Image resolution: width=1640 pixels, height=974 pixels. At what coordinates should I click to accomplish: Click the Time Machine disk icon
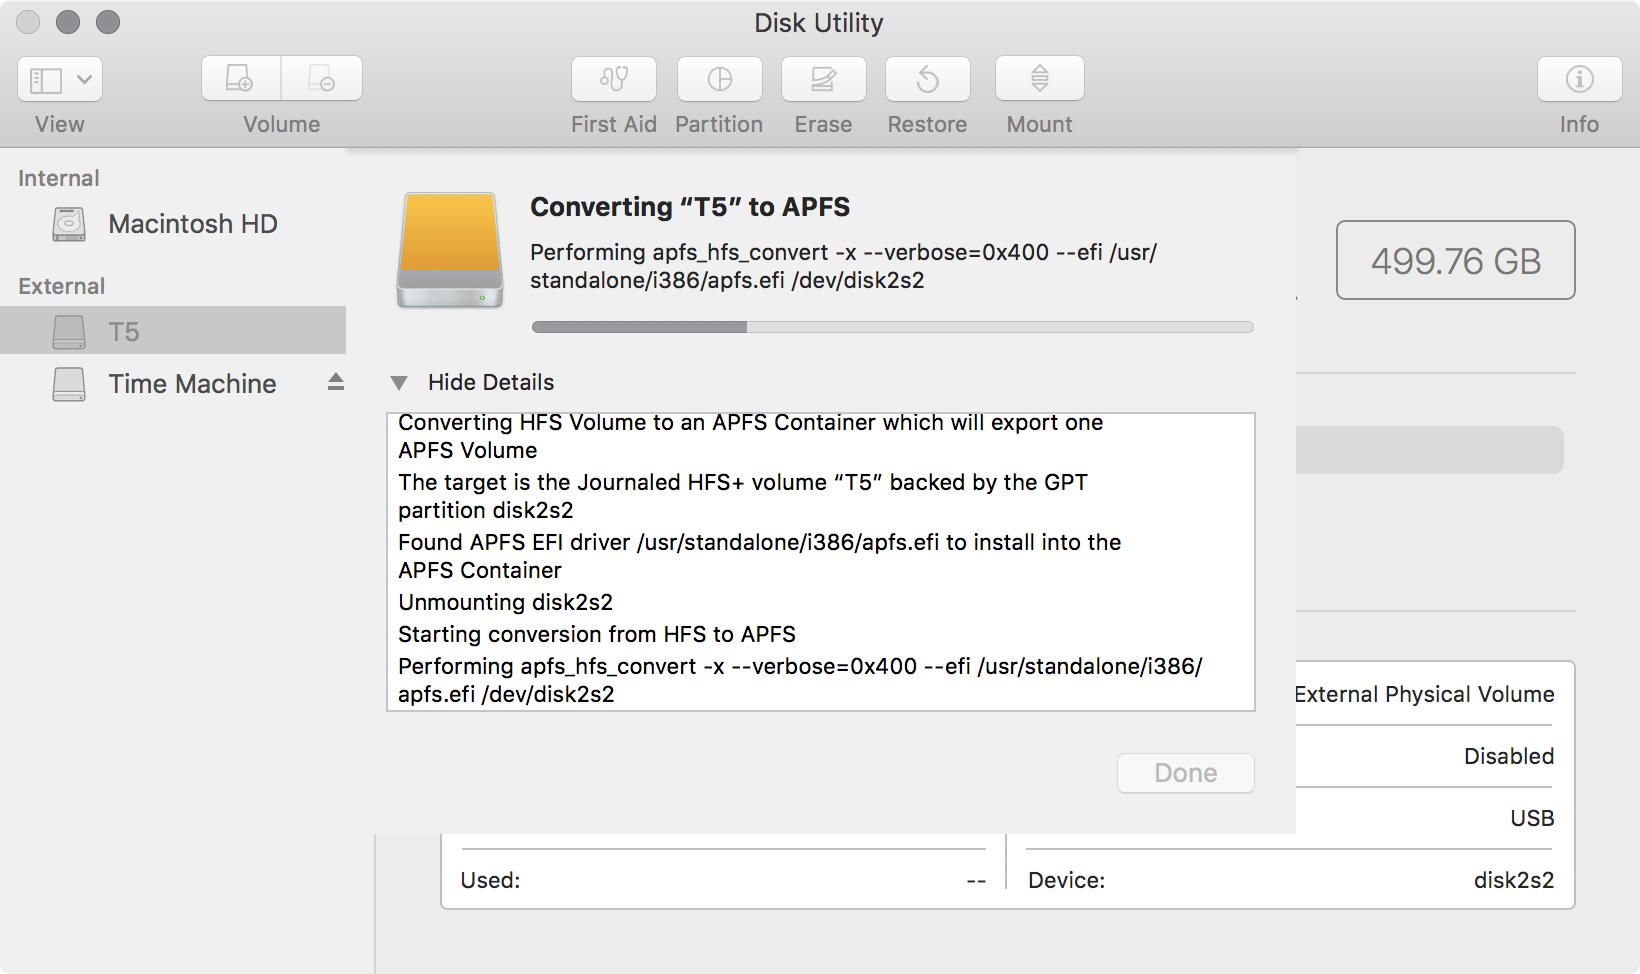69,384
